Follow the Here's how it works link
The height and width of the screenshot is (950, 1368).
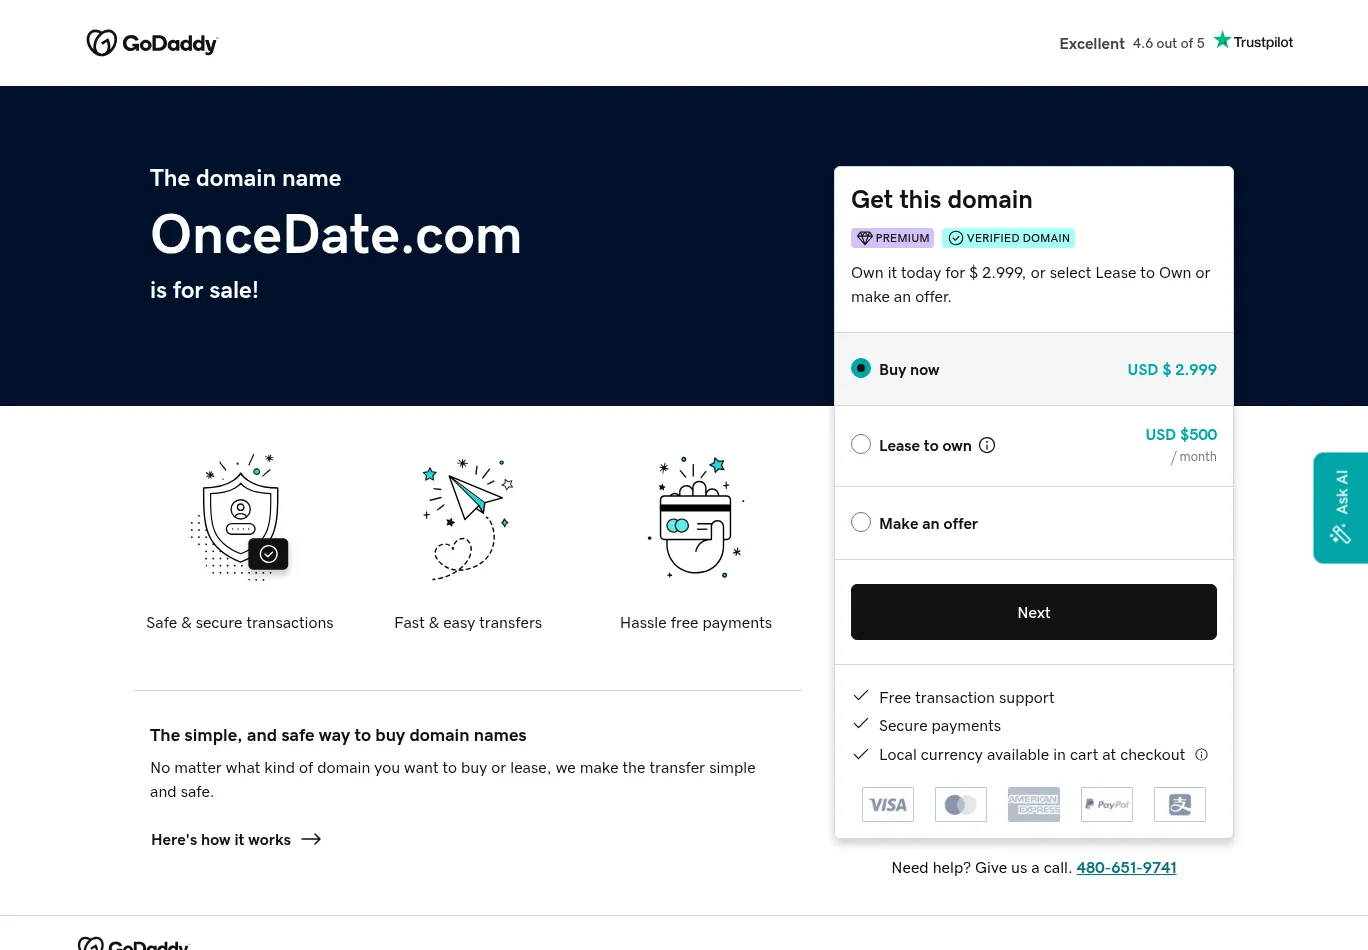coord(236,840)
